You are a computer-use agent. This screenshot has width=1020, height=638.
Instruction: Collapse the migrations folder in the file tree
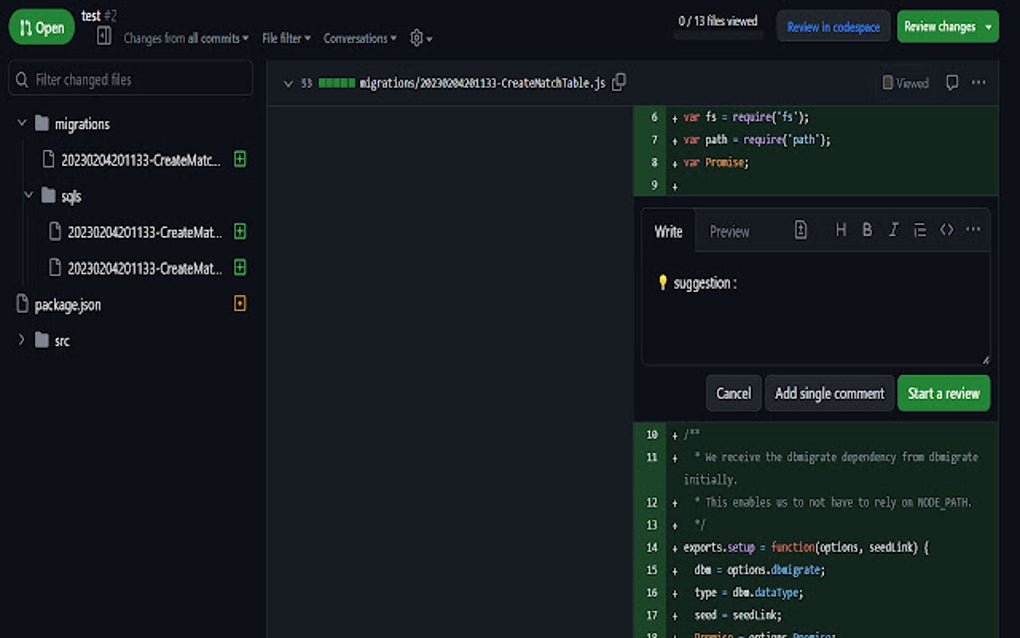24,123
